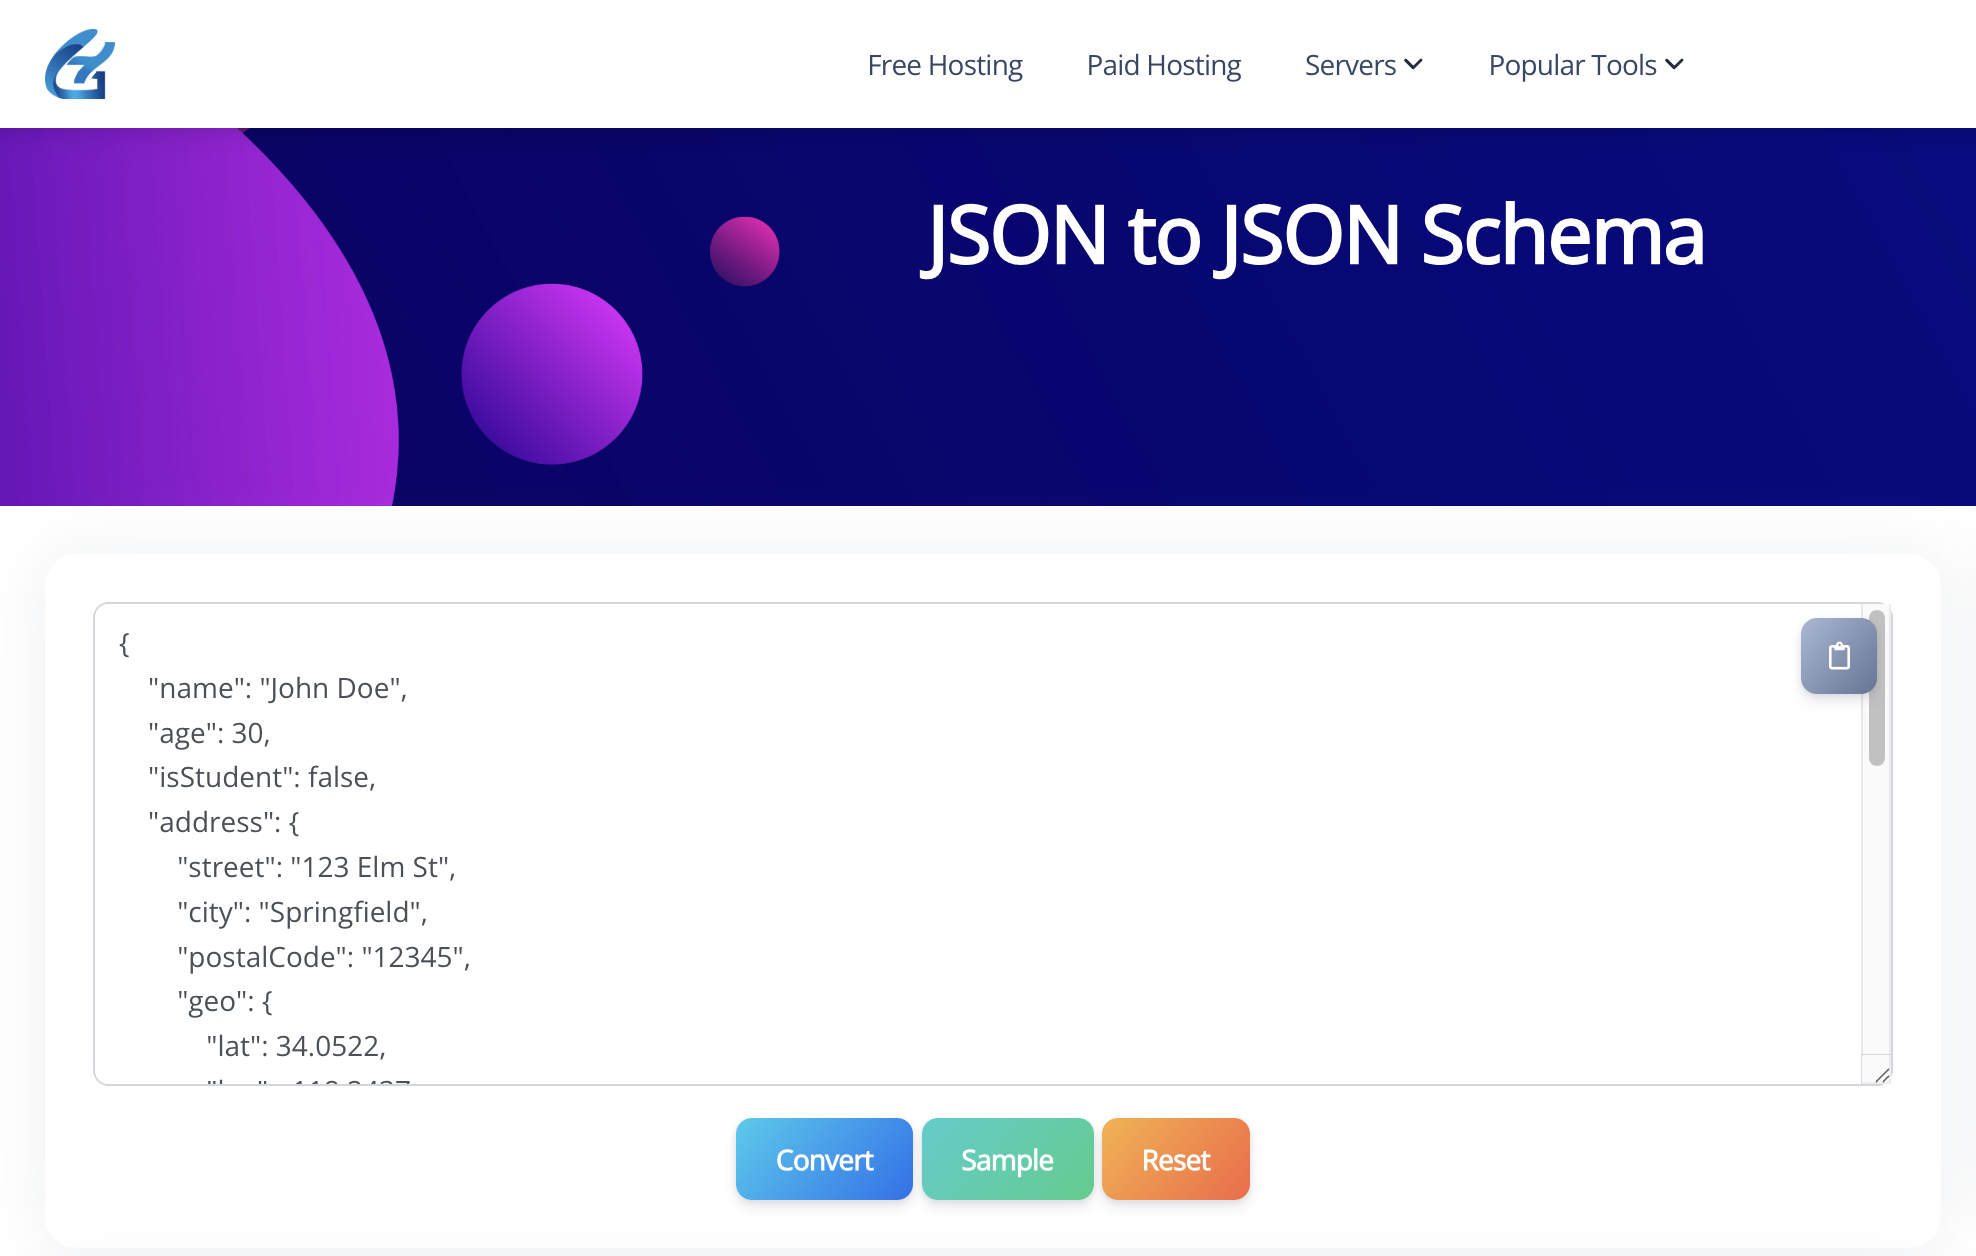Click the GigaPros site logo
Image resolution: width=1976 pixels, height=1256 pixels.
click(80, 64)
